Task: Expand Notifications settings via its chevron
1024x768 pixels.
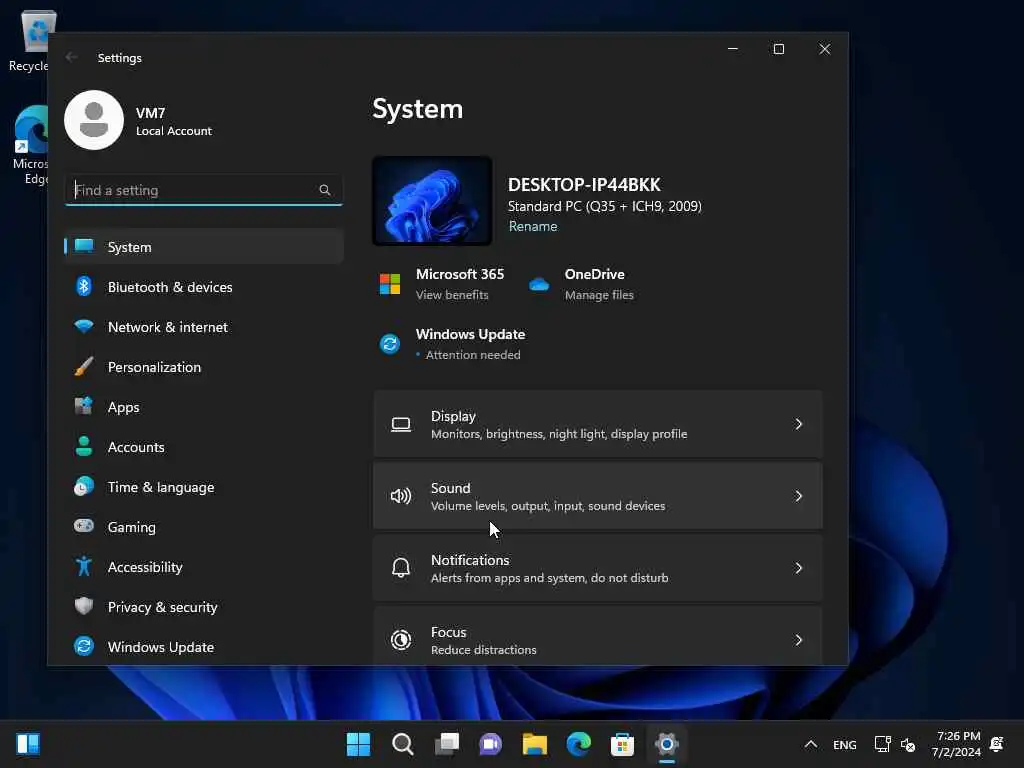Action: click(798, 568)
